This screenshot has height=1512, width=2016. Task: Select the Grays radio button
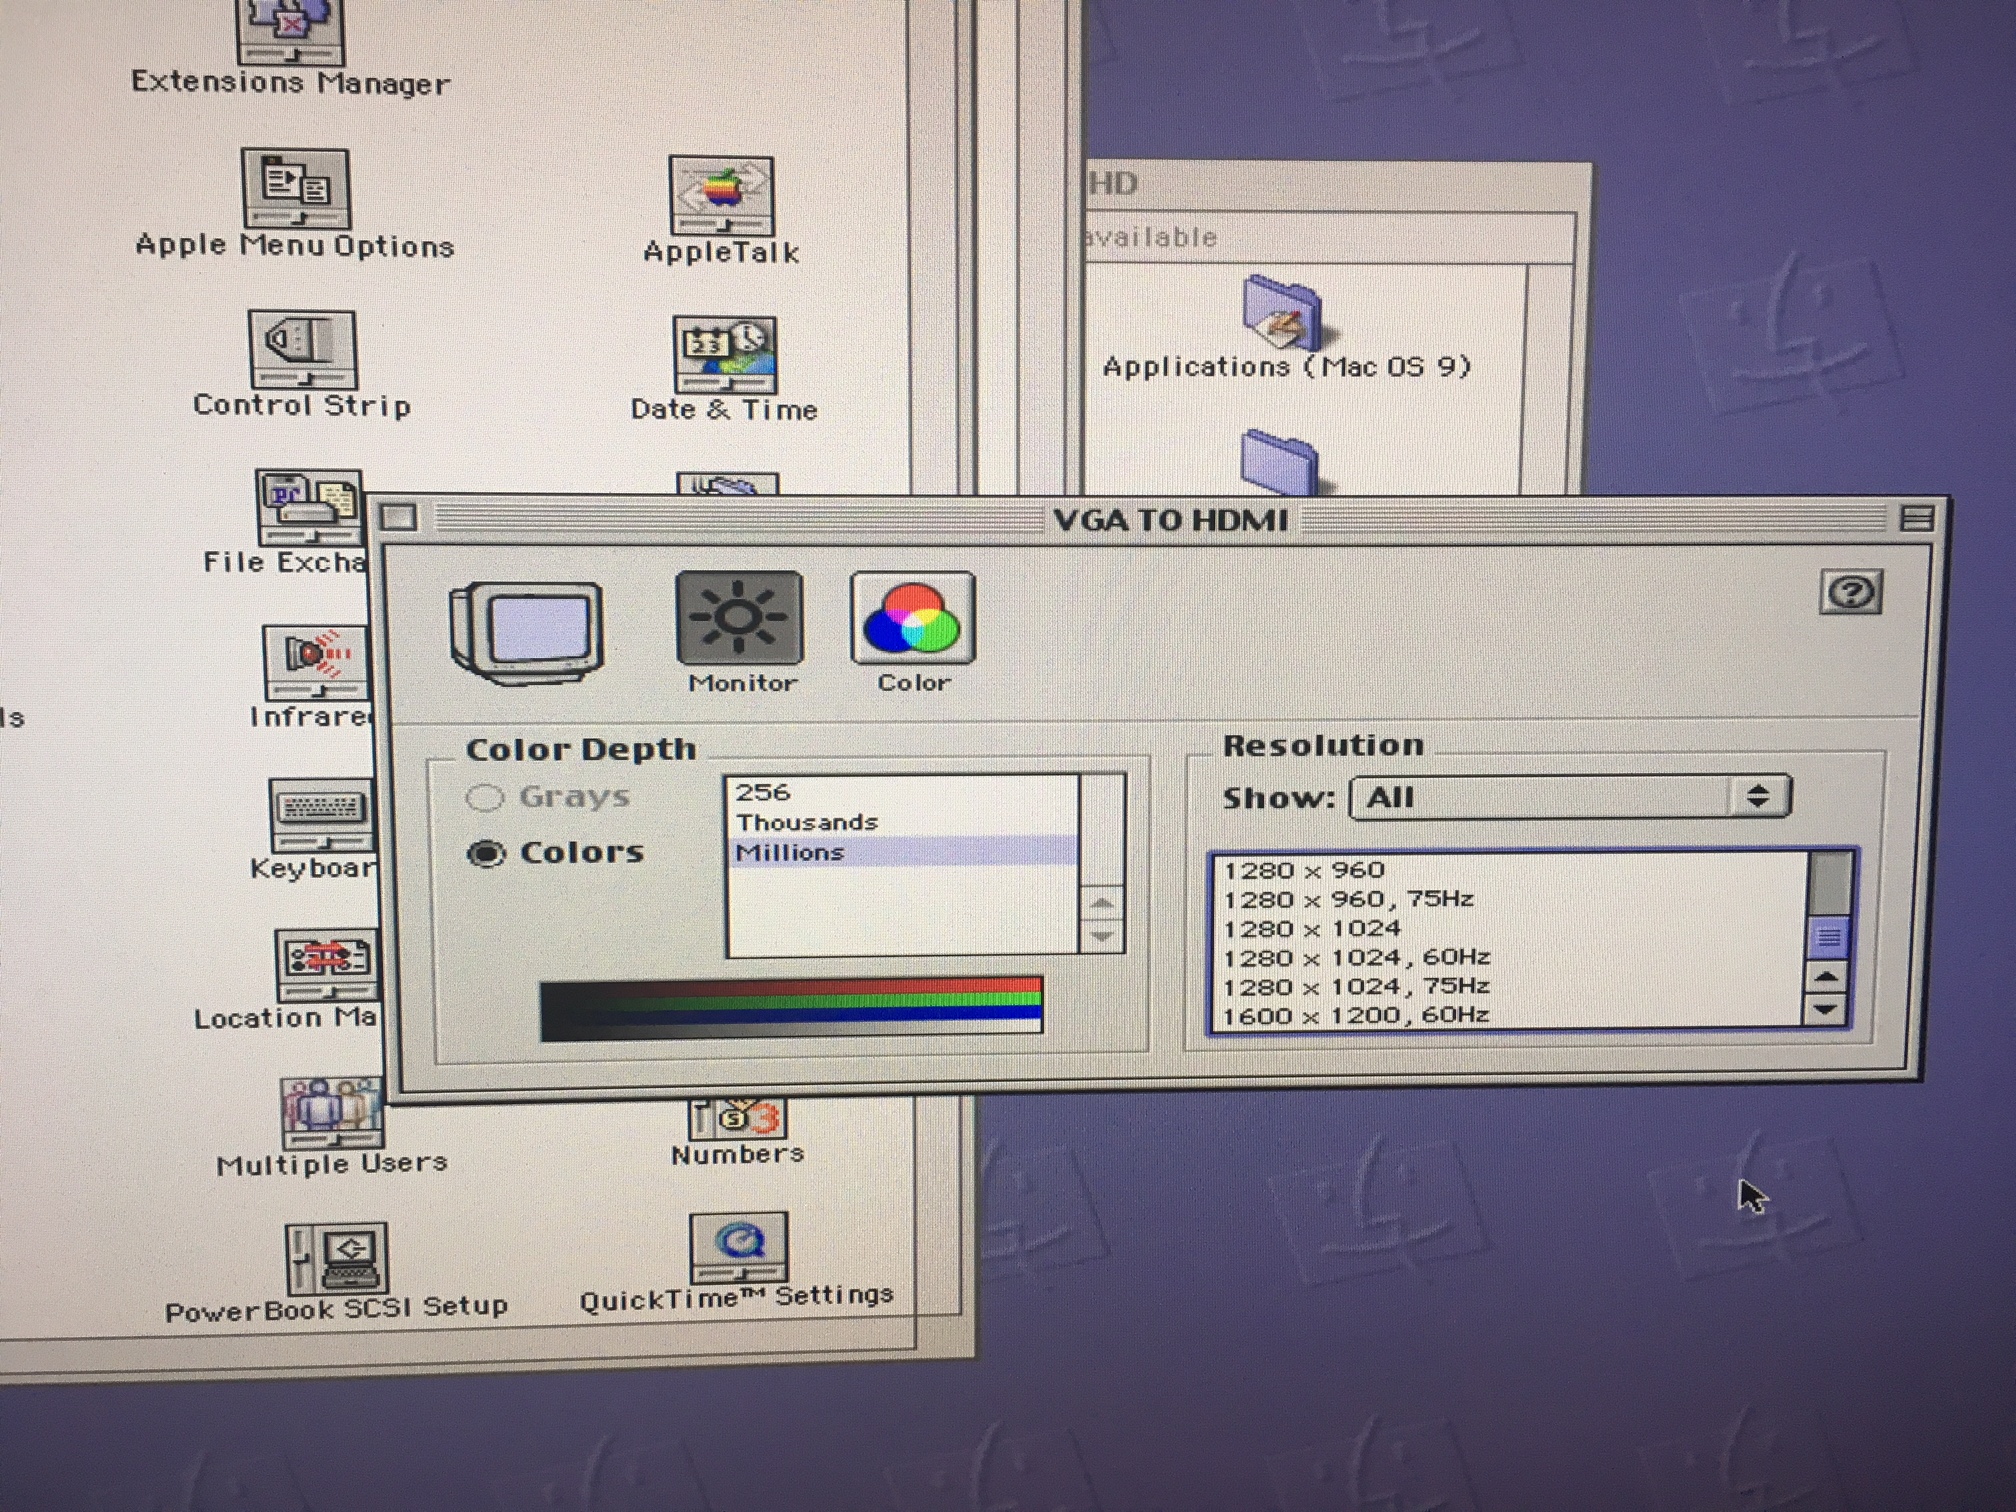coord(485,798)
